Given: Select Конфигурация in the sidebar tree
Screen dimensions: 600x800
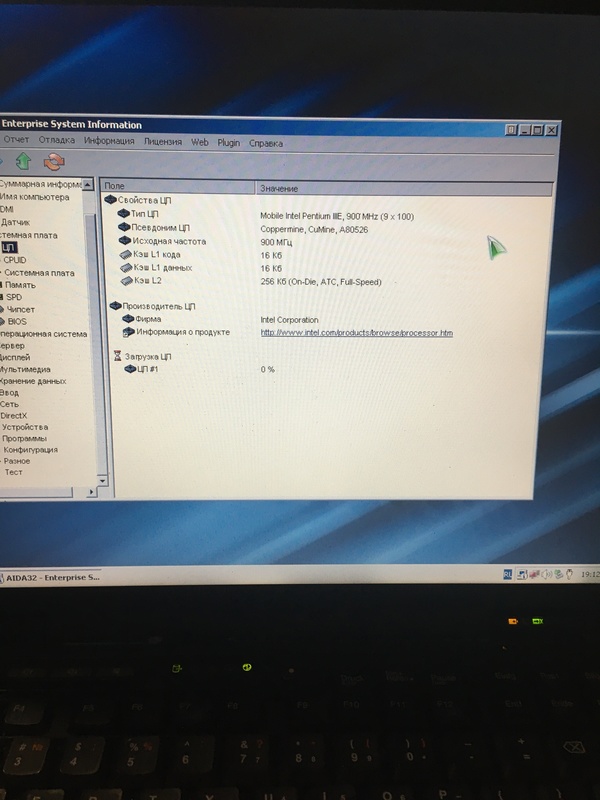Looking at the screenshot, I should point(31,449).
